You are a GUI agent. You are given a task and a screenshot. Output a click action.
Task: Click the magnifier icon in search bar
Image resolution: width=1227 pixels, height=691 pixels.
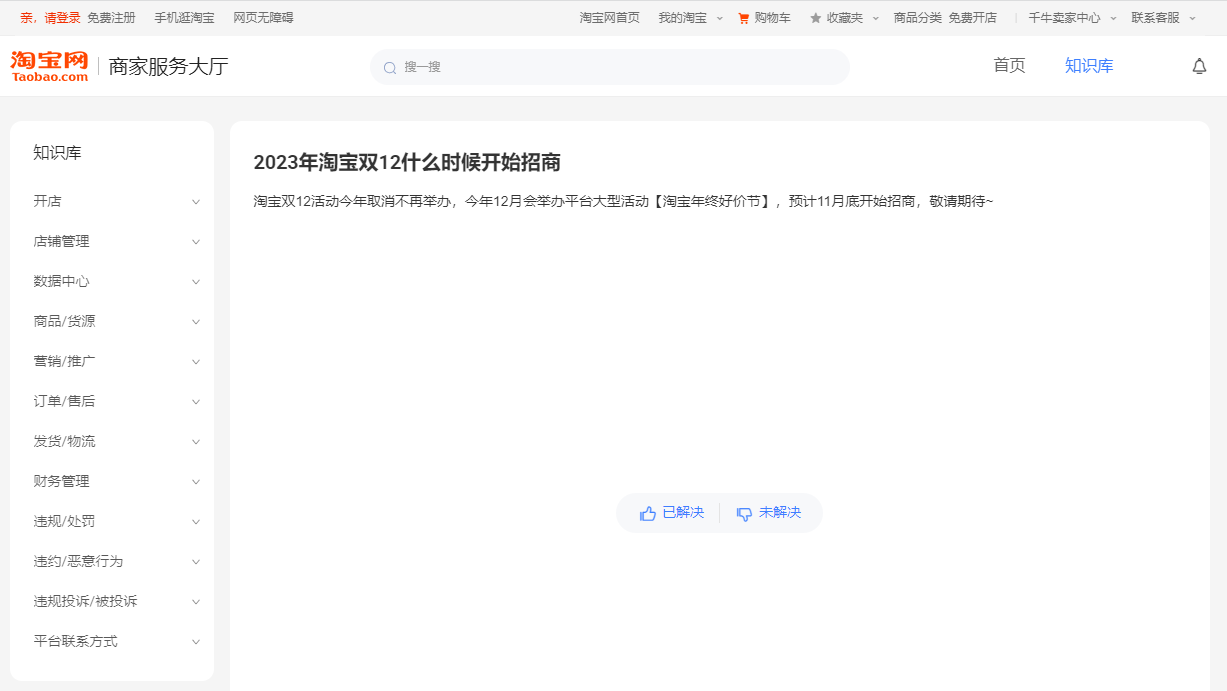tap(390, 68)
